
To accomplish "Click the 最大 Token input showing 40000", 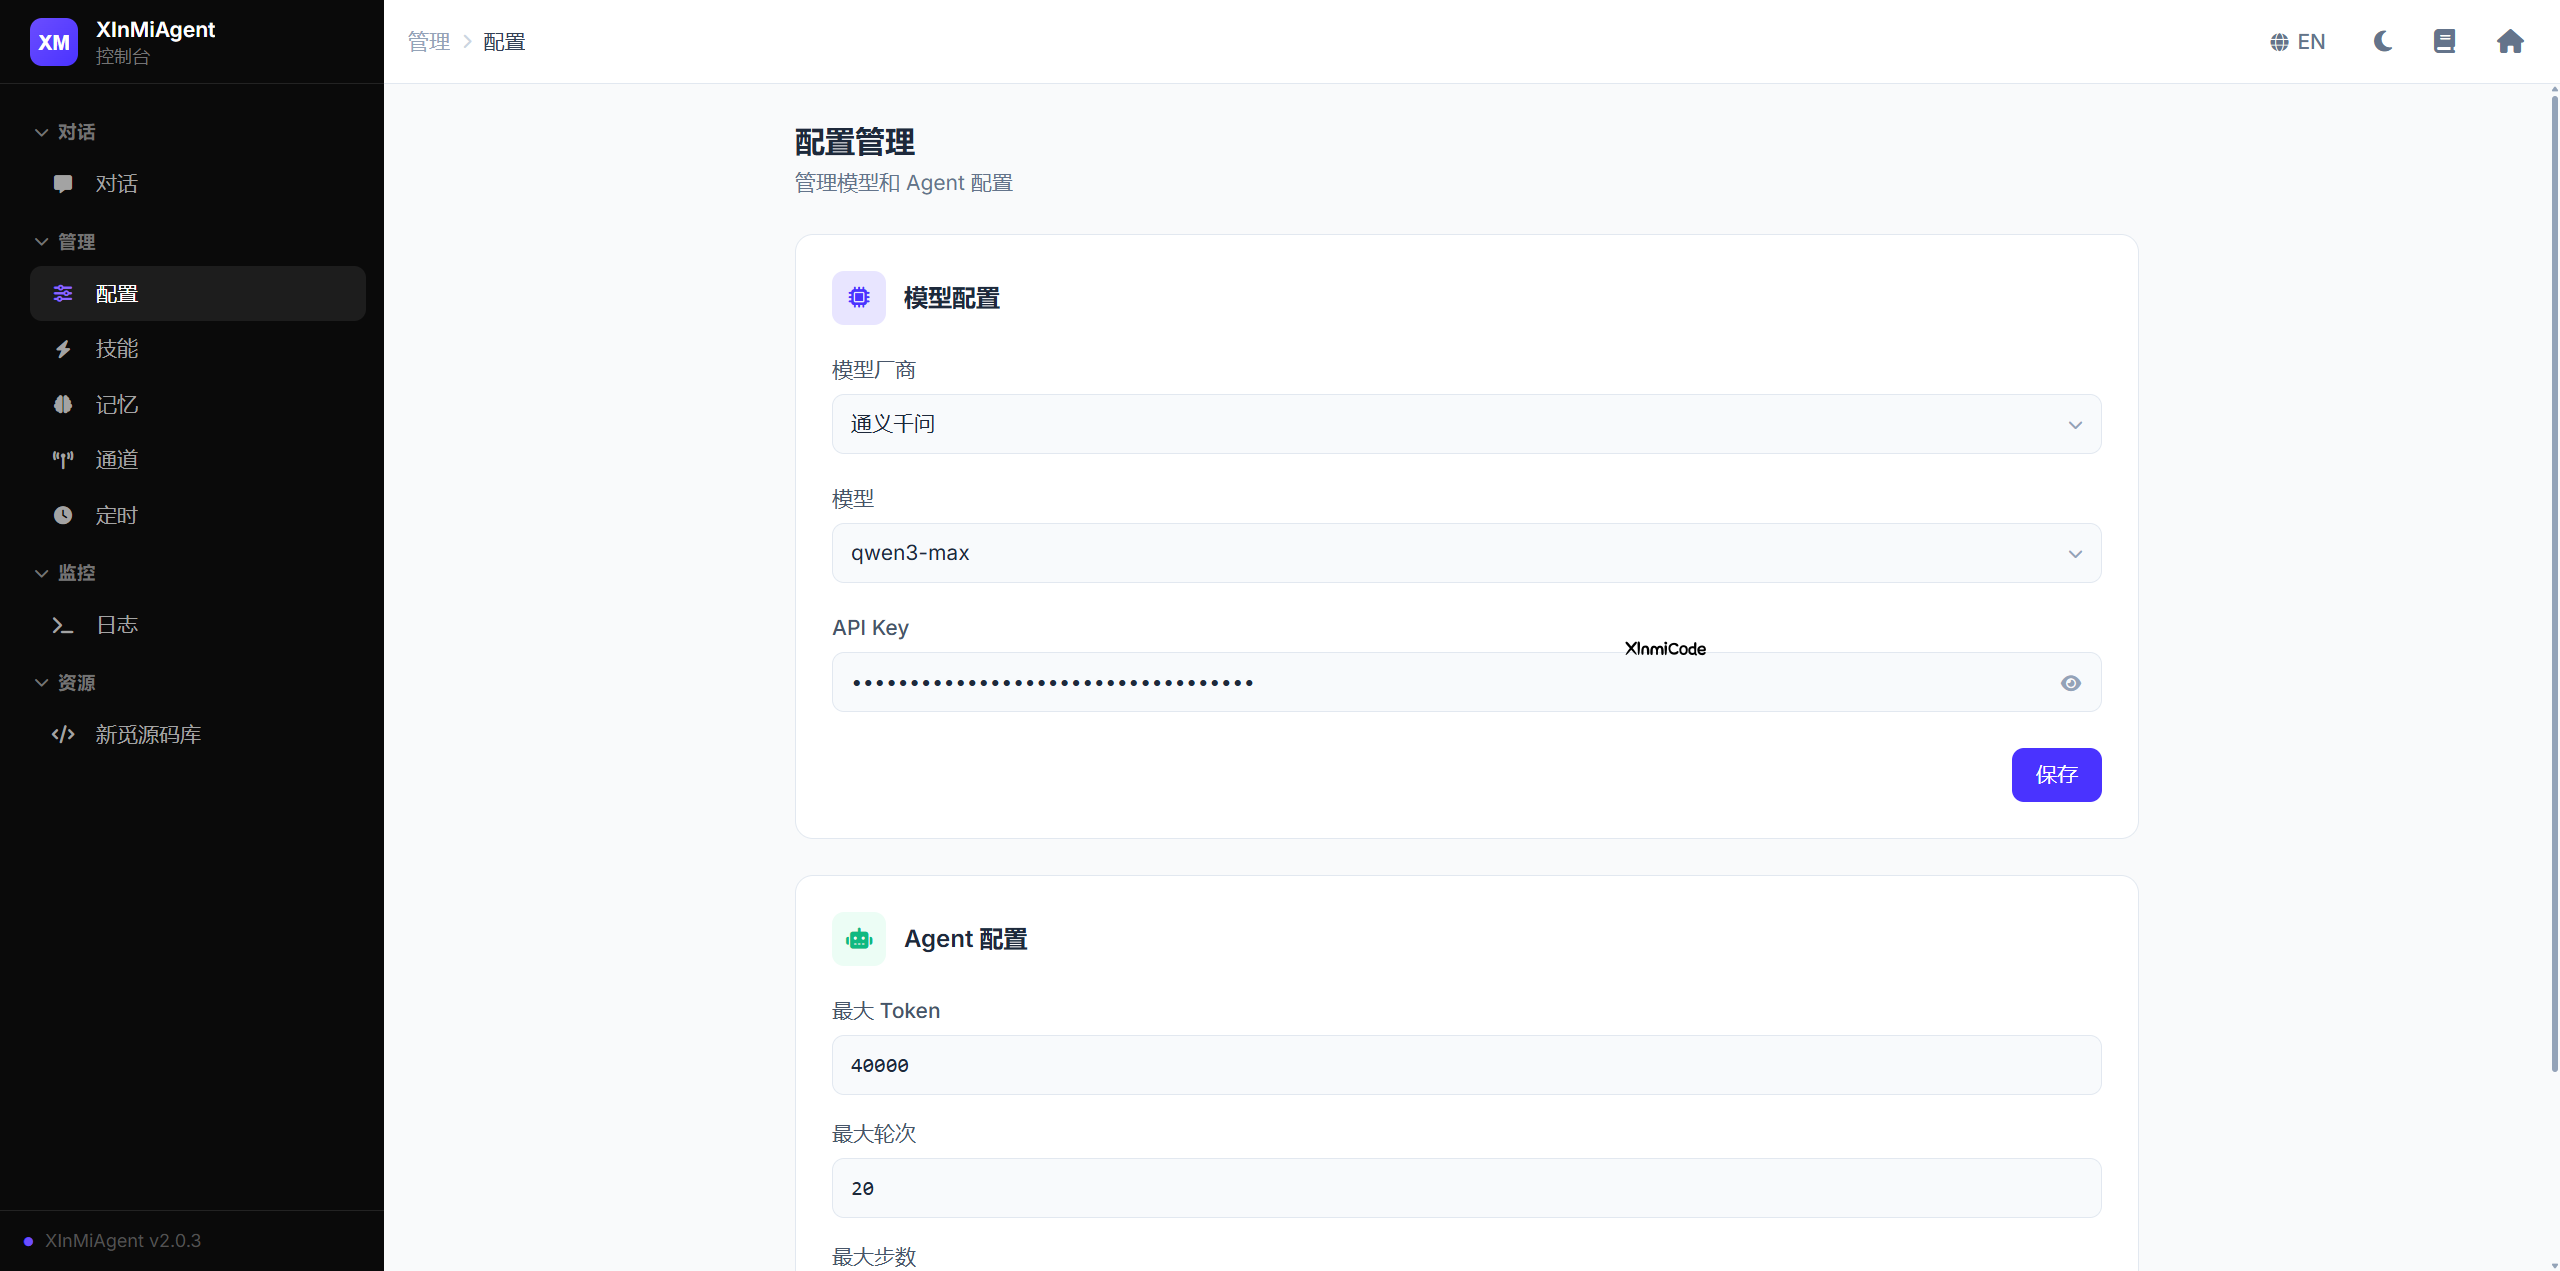I will pos(1465,1064).
